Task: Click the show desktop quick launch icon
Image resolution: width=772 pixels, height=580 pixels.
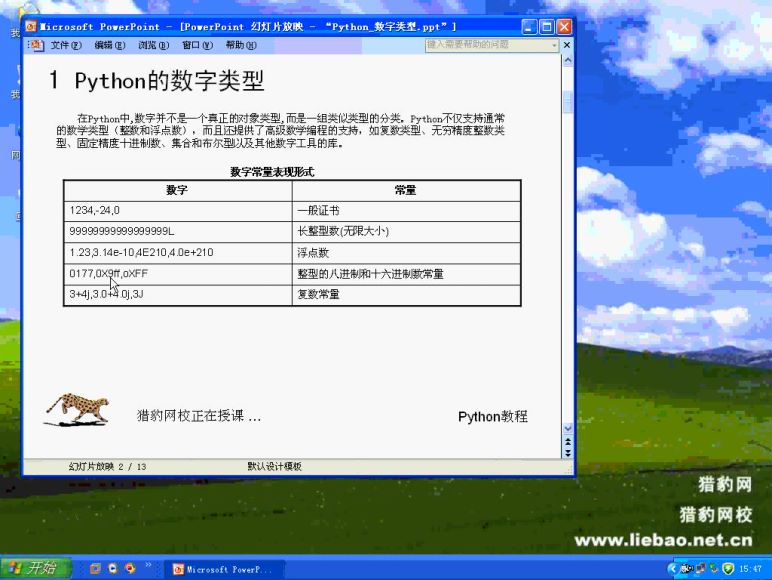Action: 95,569
